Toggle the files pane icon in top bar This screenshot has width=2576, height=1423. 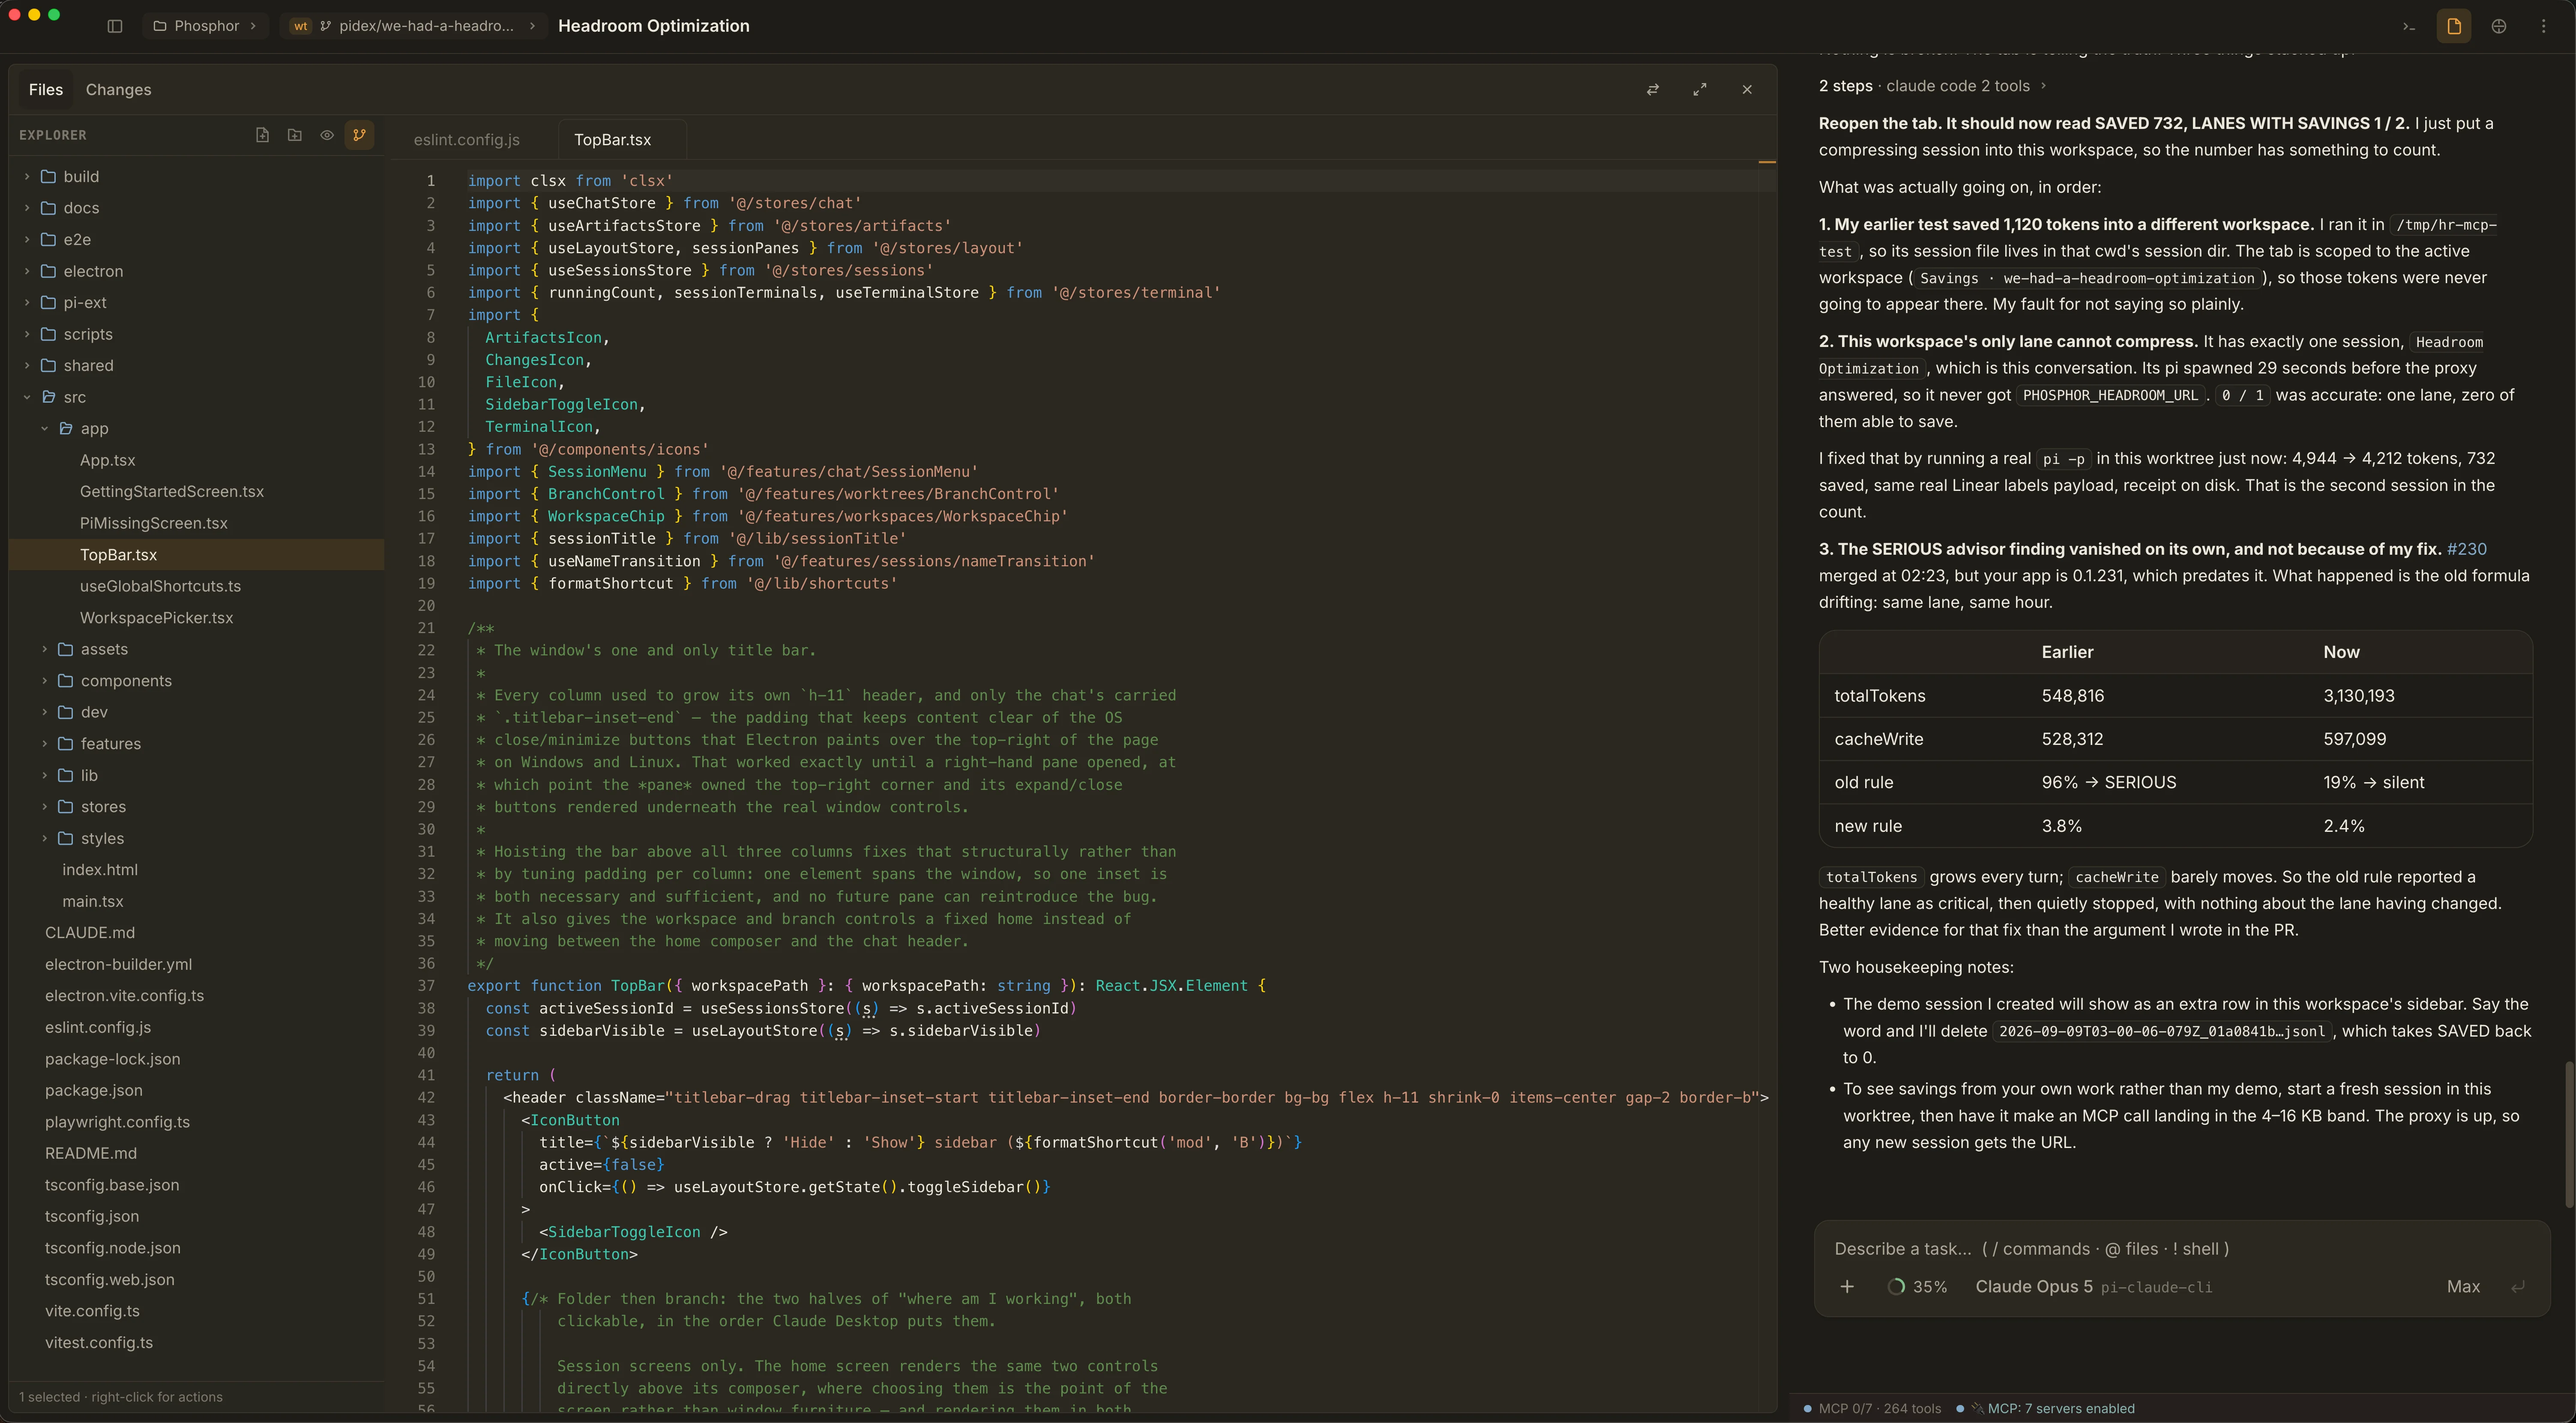2454,26
